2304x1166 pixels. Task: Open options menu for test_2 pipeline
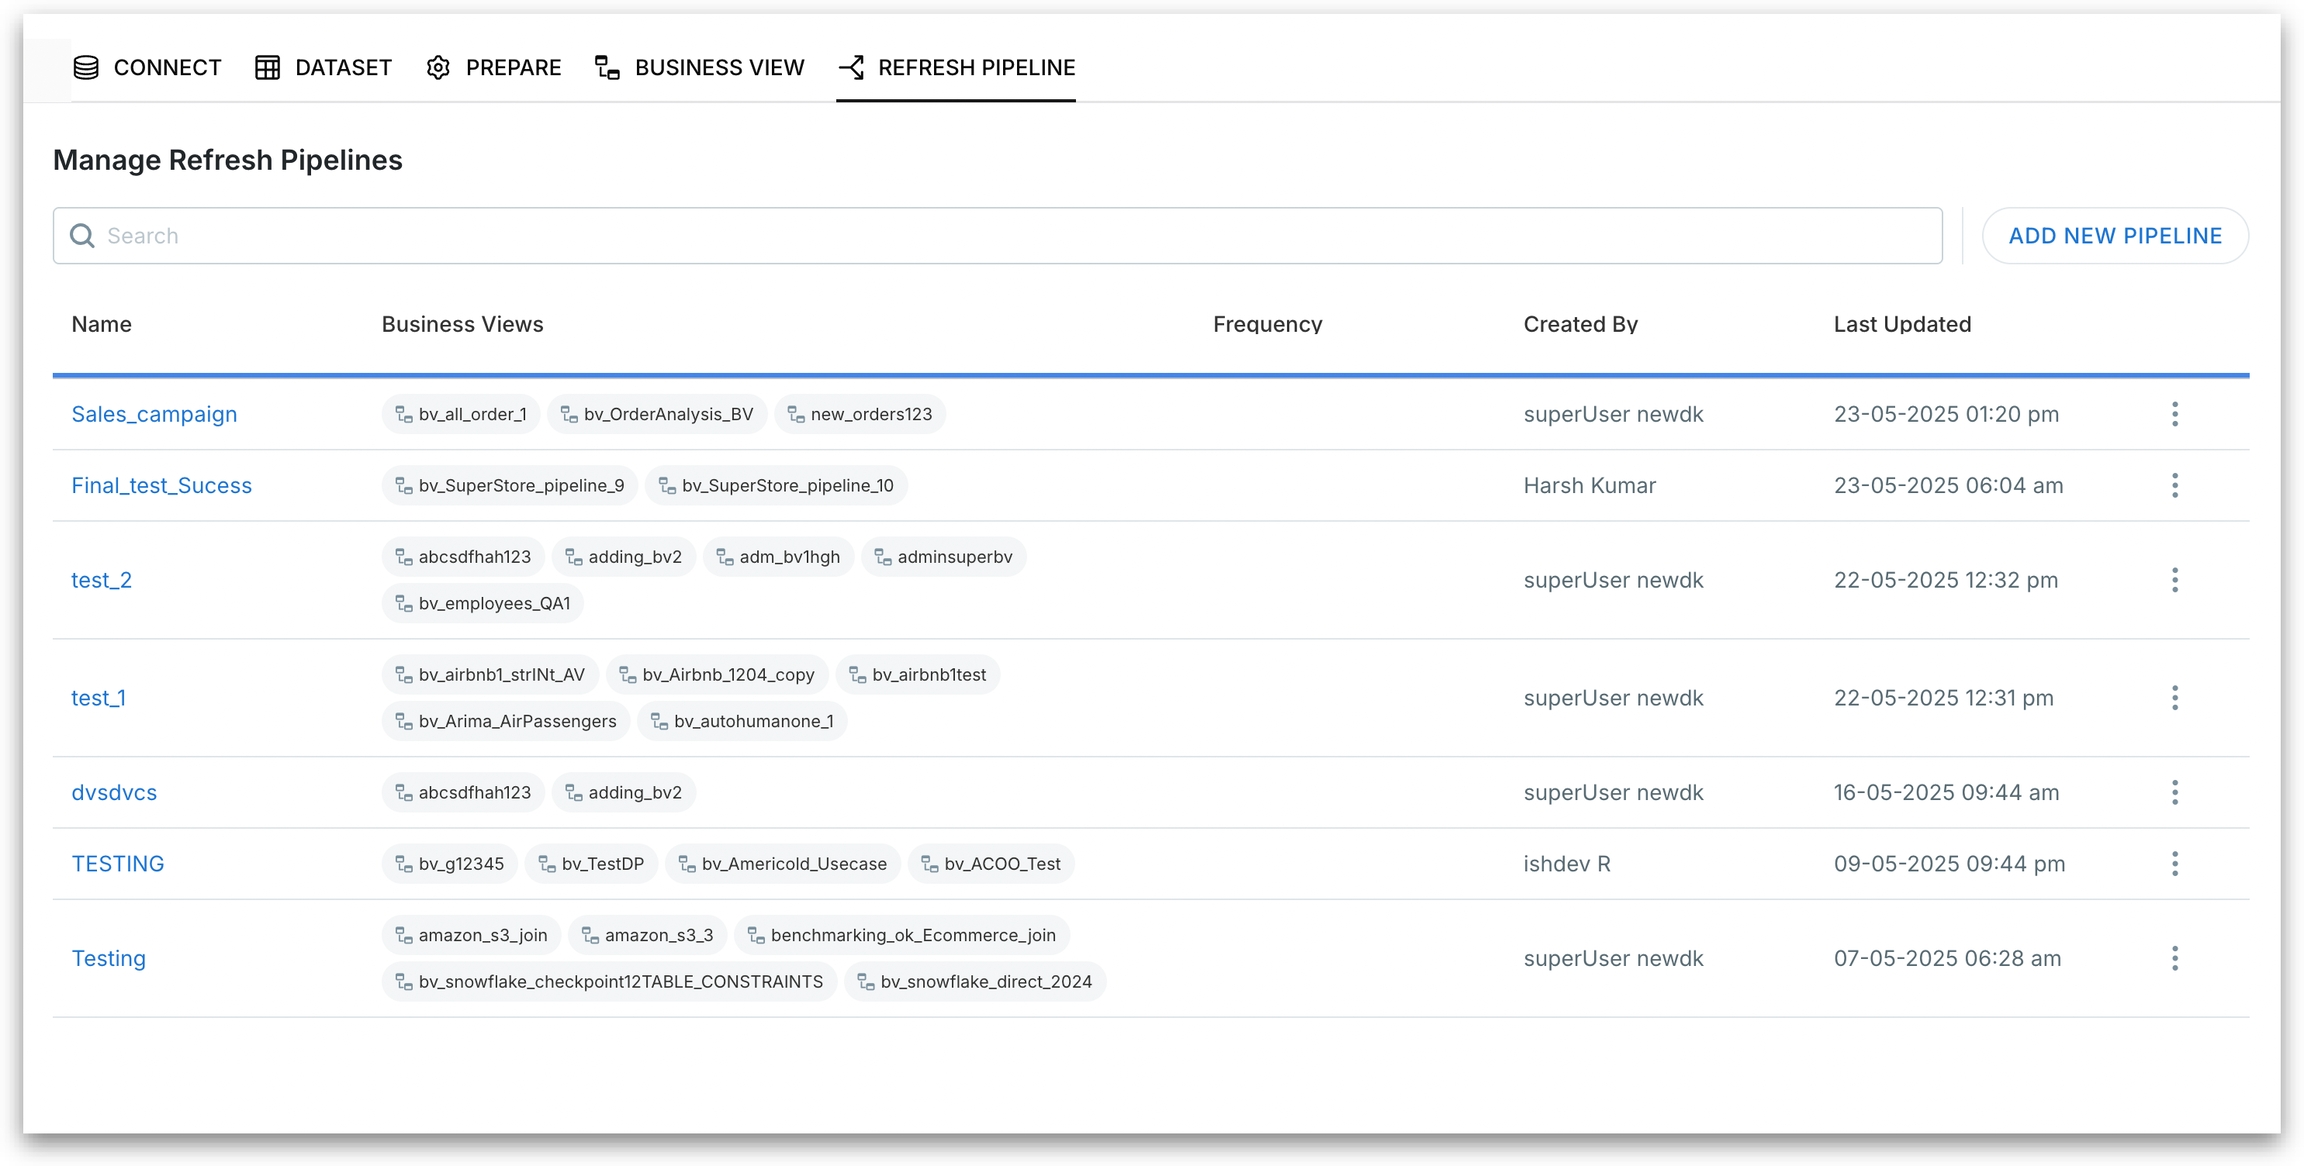[x=2174, y=580]
